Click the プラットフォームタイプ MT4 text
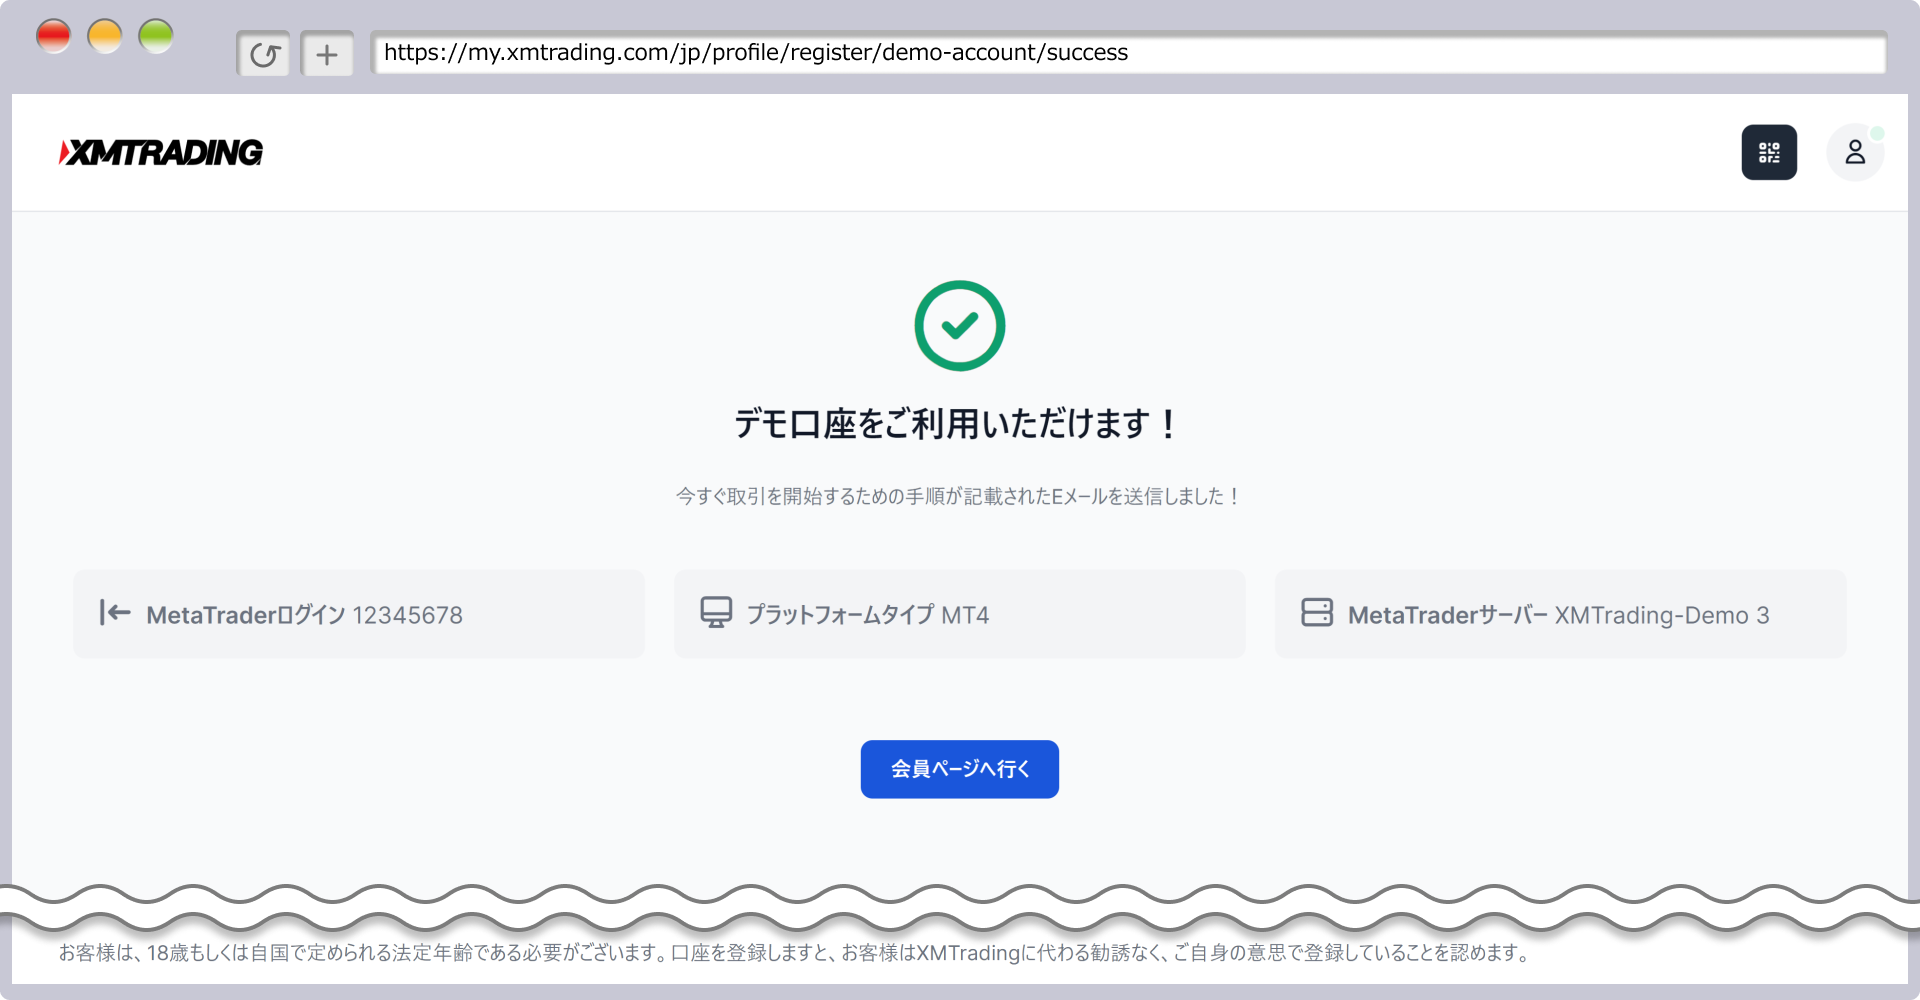This screenshot has height=1000, width=1920. tap(867, 615)
